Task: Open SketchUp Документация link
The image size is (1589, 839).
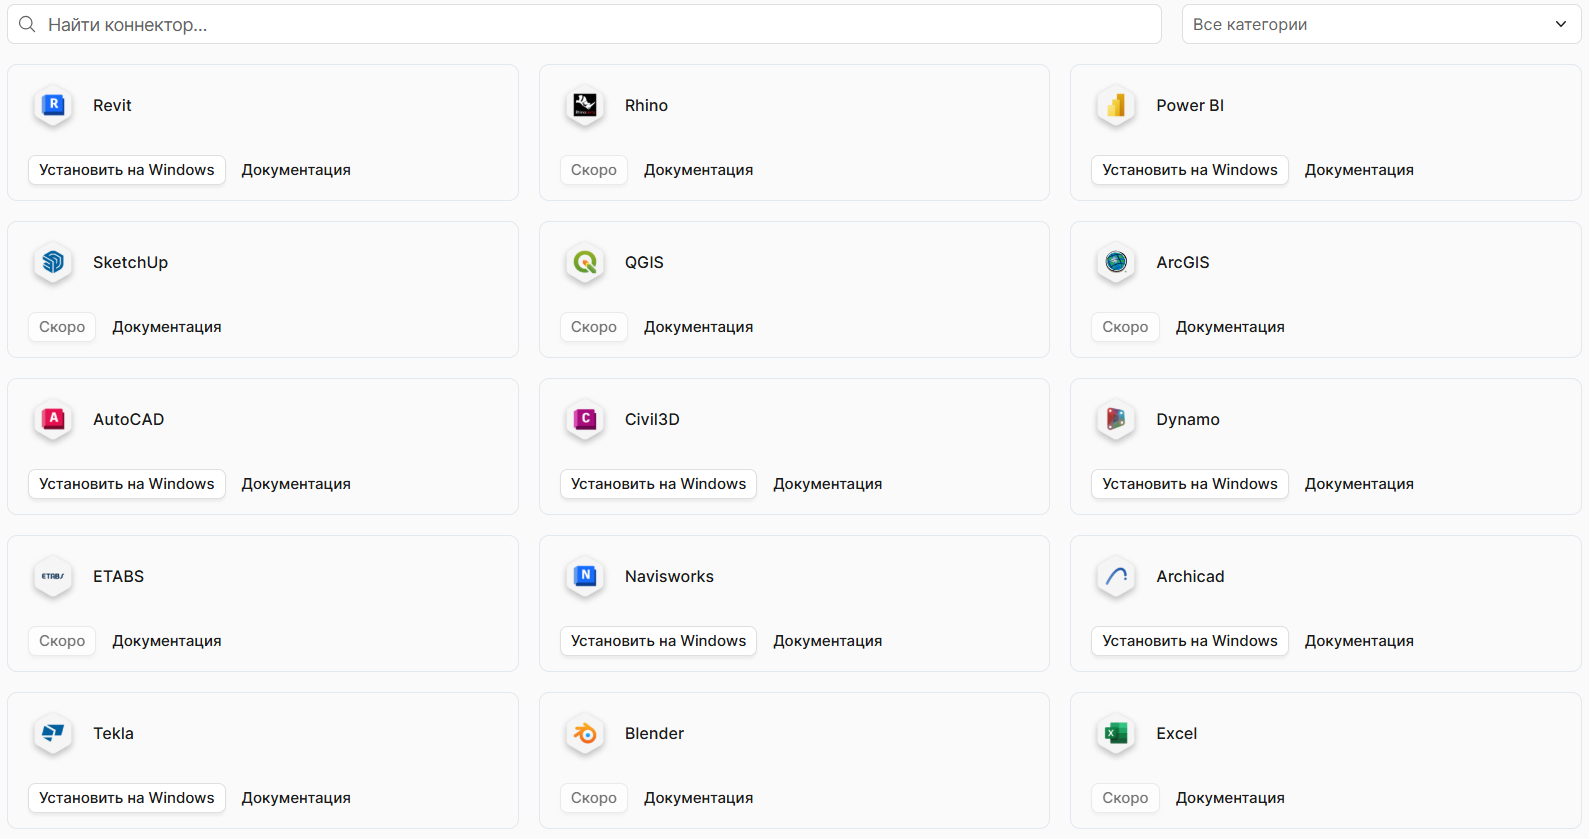Action: point(167,327)
